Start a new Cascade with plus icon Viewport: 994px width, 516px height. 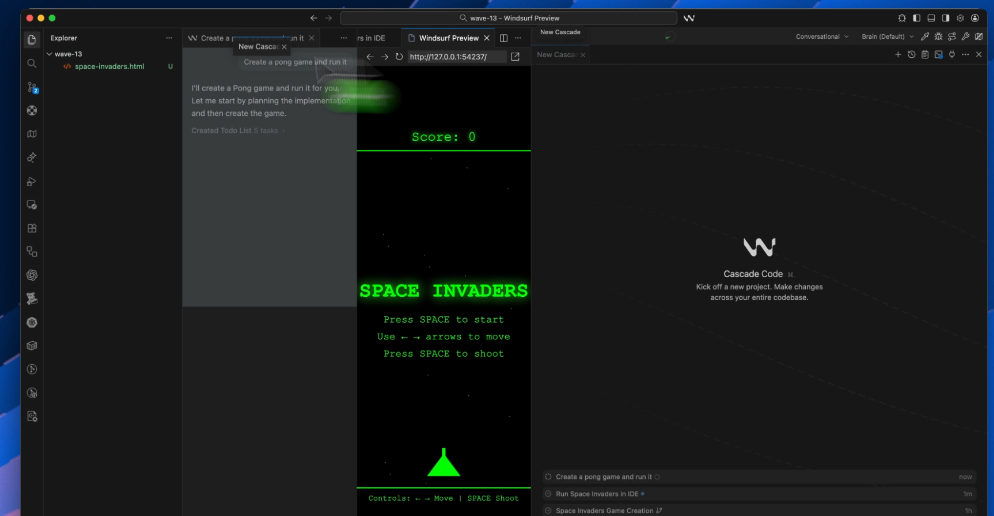[898, 55]
